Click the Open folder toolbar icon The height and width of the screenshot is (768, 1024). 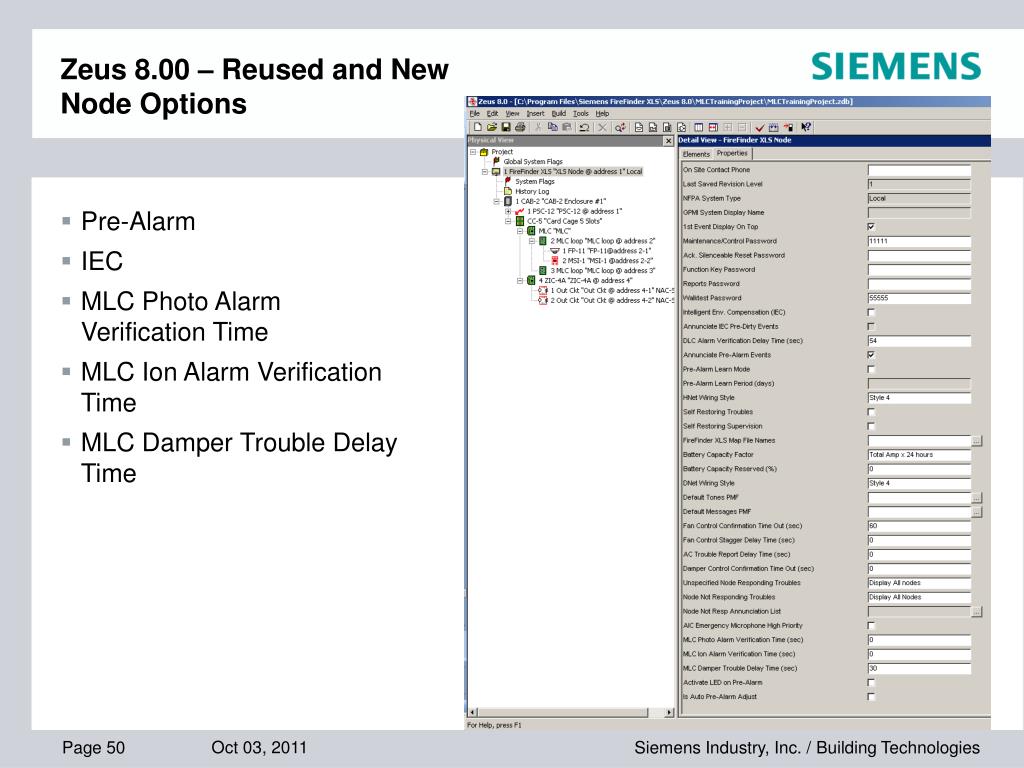(492, 127)
